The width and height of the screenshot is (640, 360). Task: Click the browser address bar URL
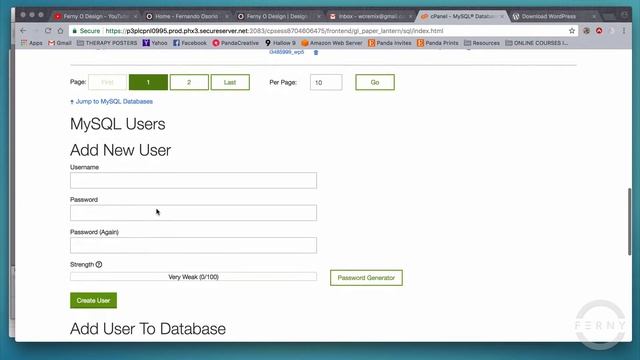click(274, 31)
